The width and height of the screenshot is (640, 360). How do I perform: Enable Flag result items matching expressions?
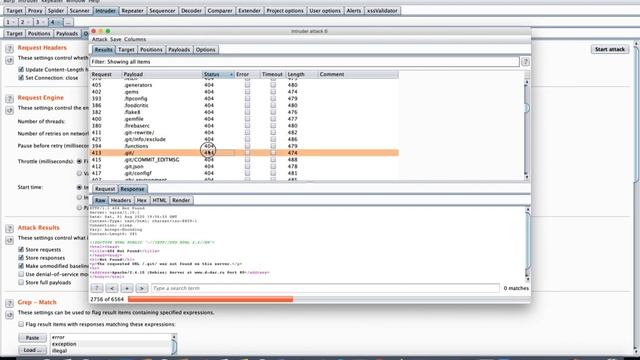pyautogui.click(x=21, y=324)
